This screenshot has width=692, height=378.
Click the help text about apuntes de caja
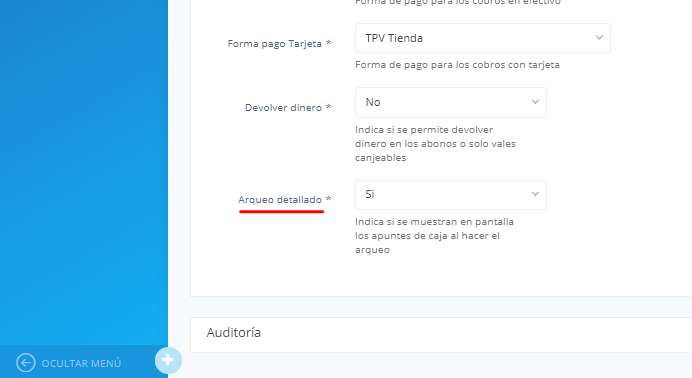[434, 236]
